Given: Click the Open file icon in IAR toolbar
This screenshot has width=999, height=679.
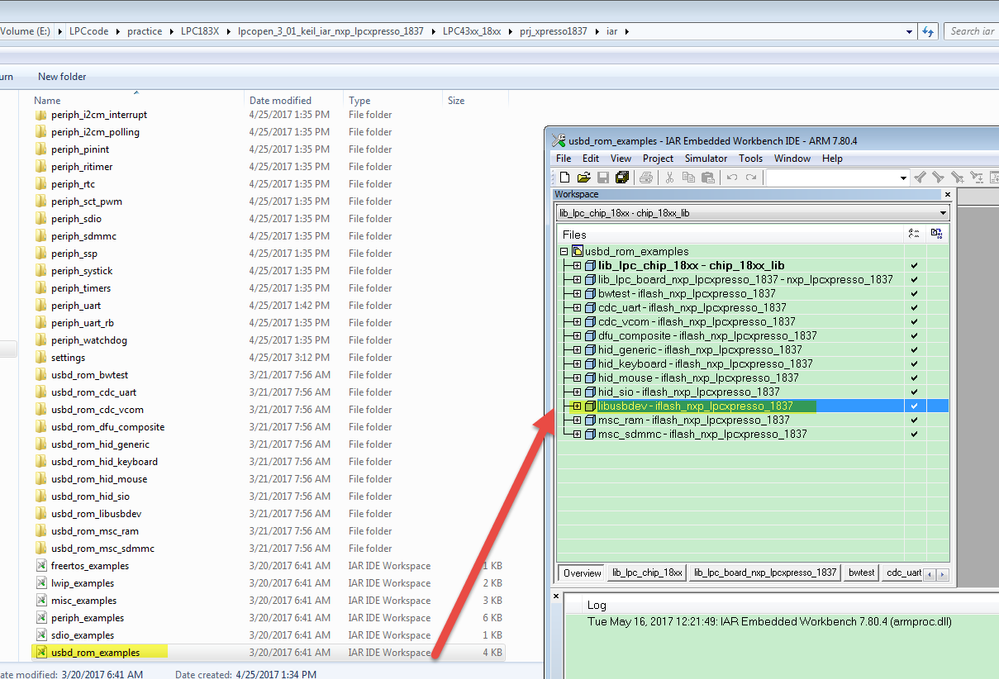Looking at the screenshot, I should (584, 178).
